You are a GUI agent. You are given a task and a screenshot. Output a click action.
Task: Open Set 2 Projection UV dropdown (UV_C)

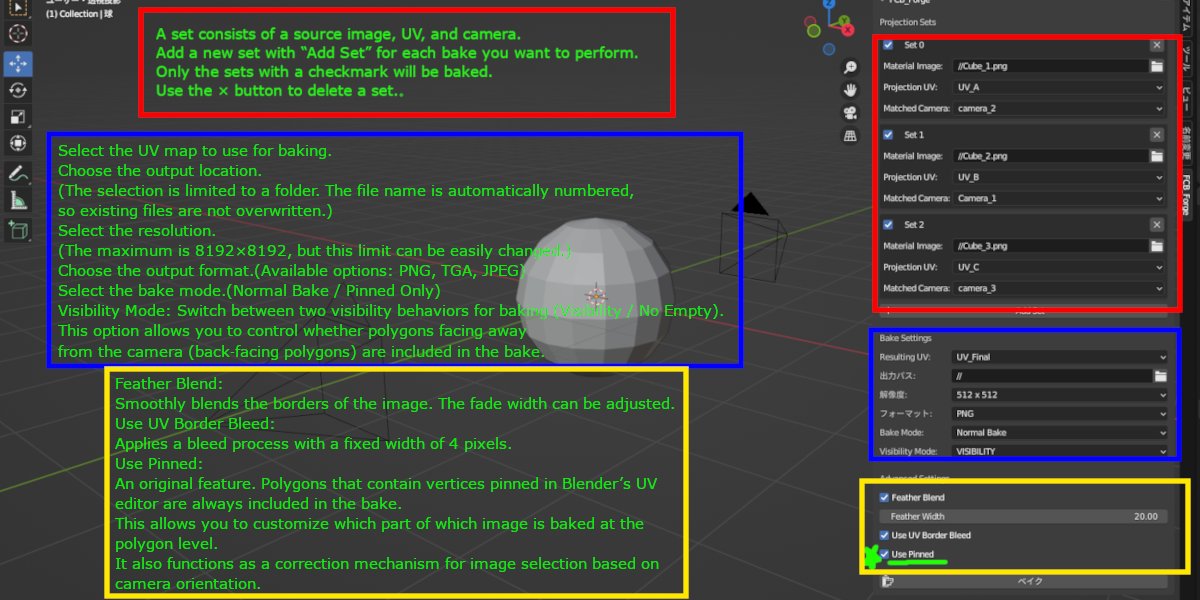(1059, 267)
